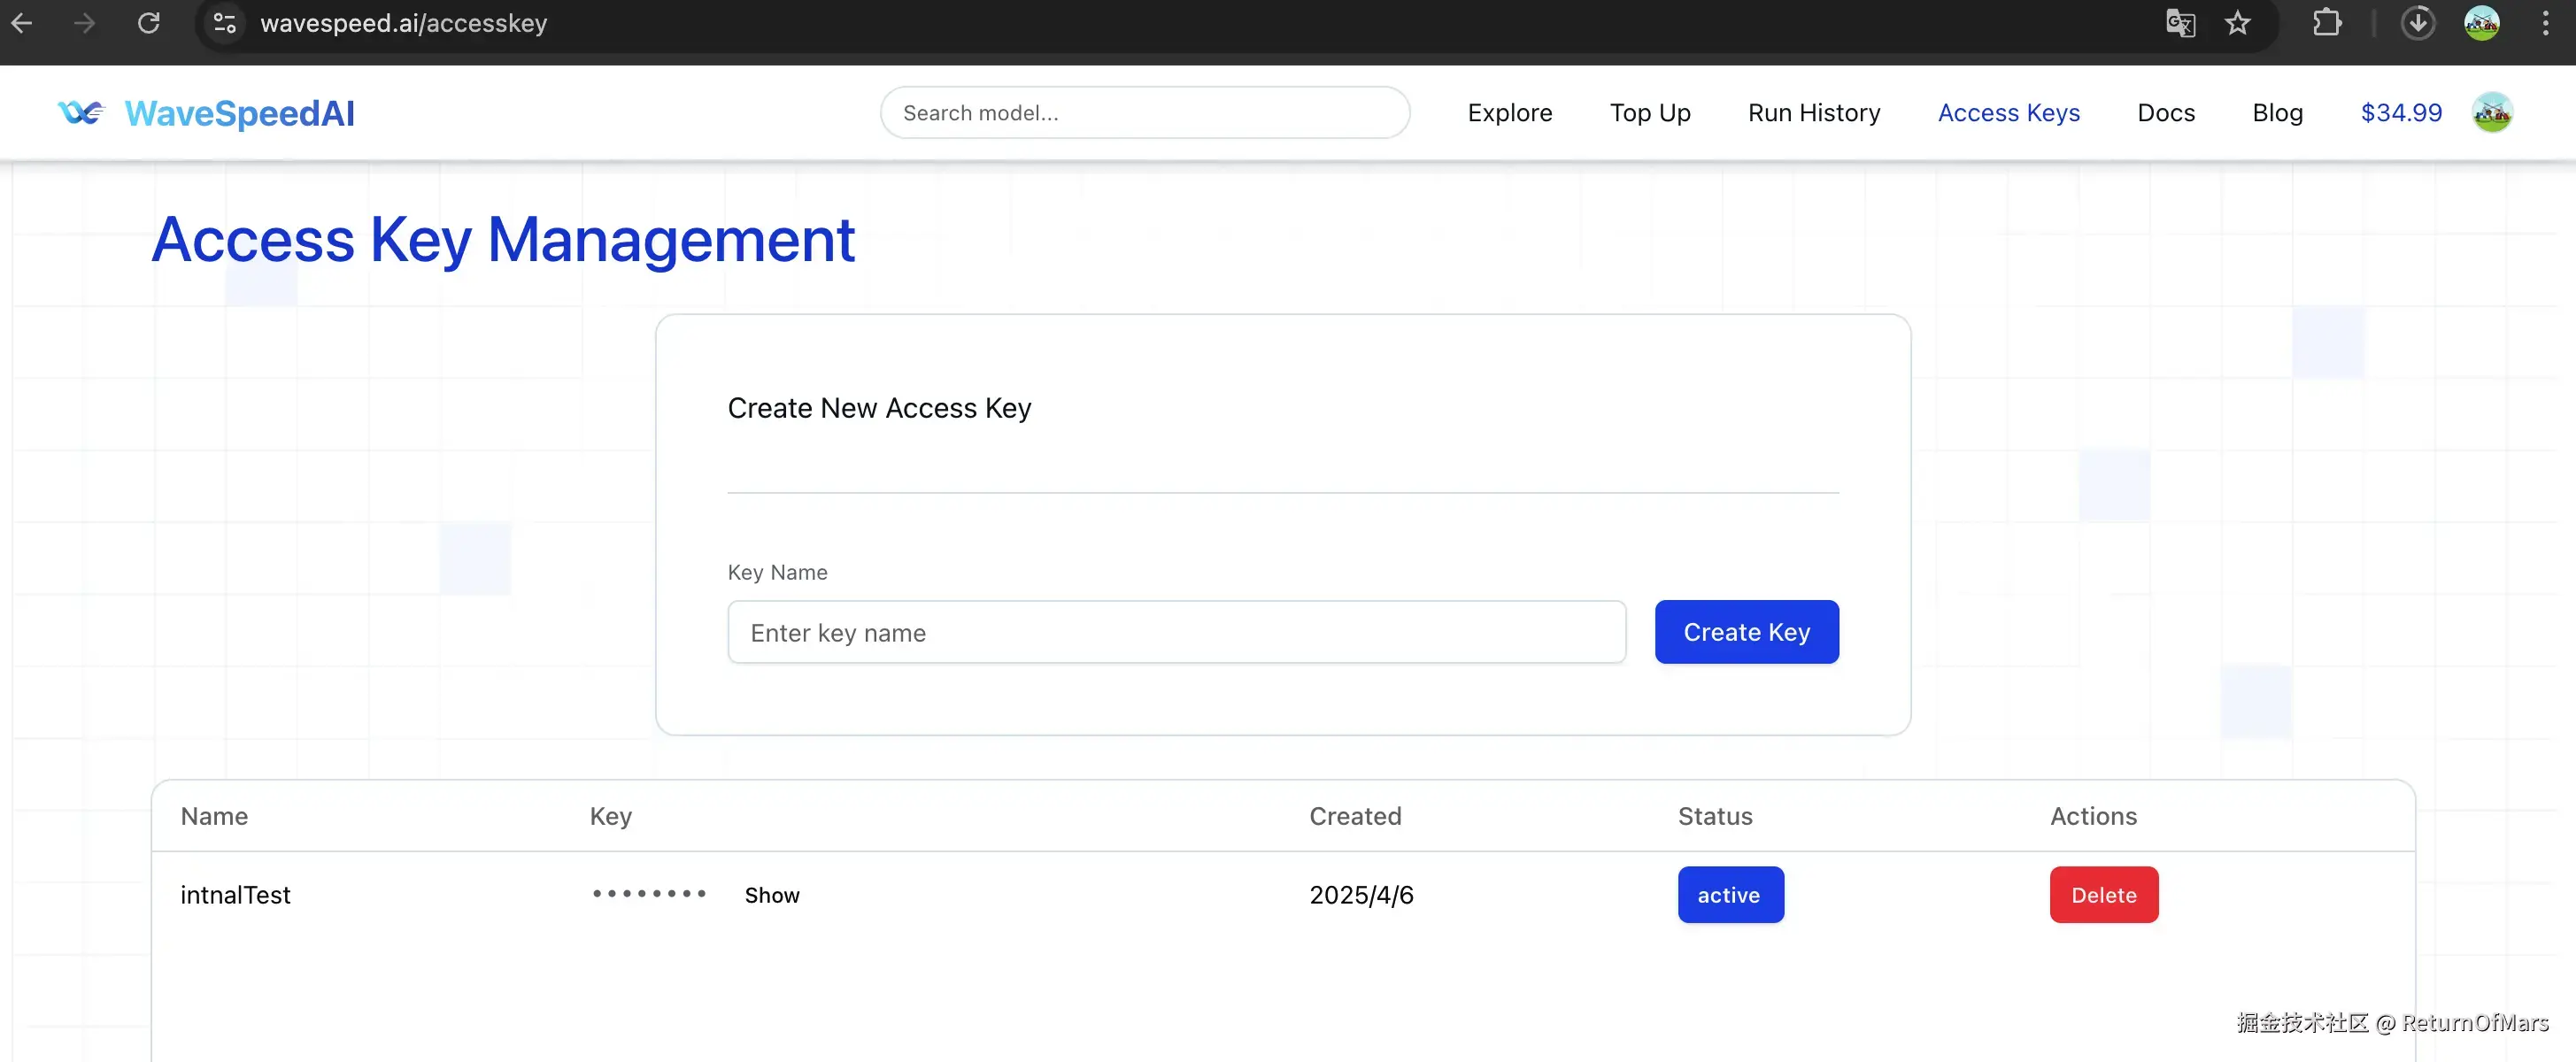Go to the Explore menu item
The image size is (2576, 1062).
(1509, 113)
